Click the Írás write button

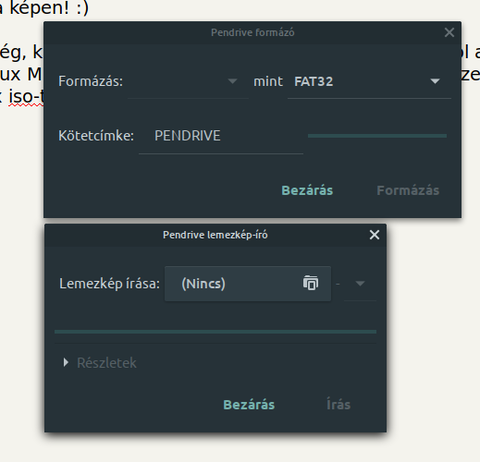[x=338, y=404]
